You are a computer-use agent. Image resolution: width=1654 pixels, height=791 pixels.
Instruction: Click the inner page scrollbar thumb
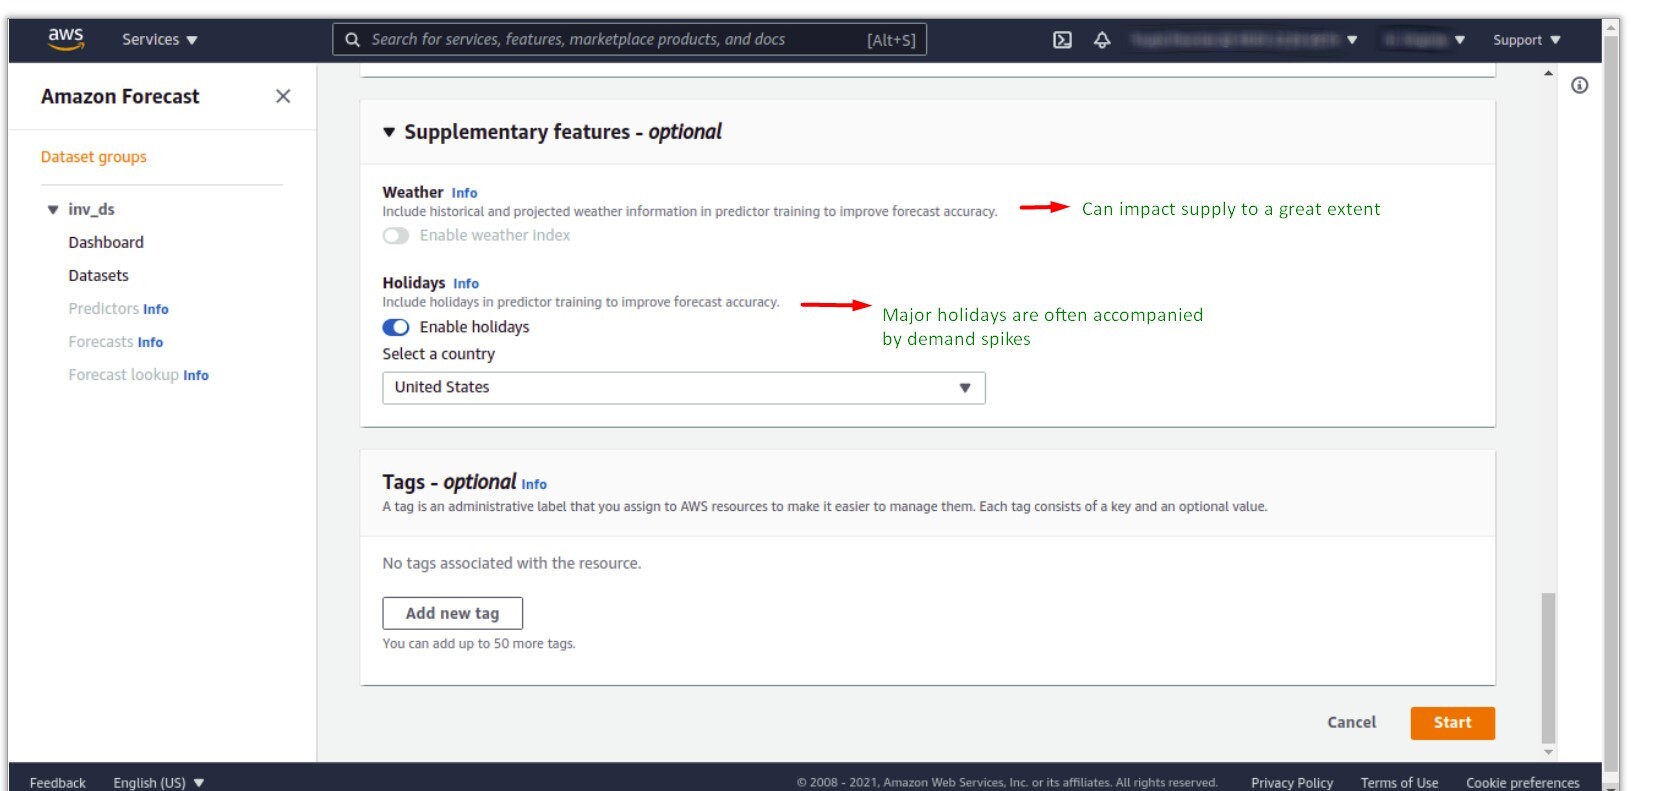pyautogui.click(x=1549, y=668)
